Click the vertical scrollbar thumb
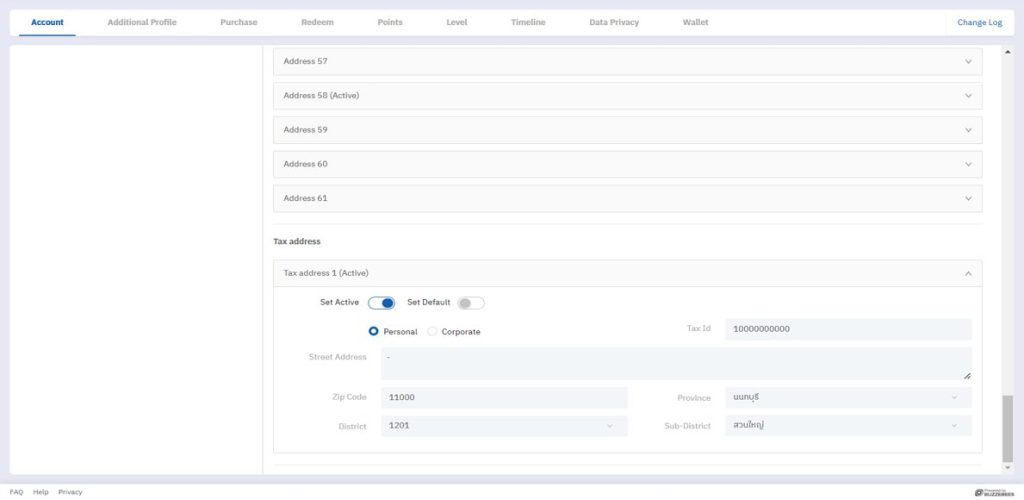This screenshot has width=1024, height=500. coord(1007,428)
